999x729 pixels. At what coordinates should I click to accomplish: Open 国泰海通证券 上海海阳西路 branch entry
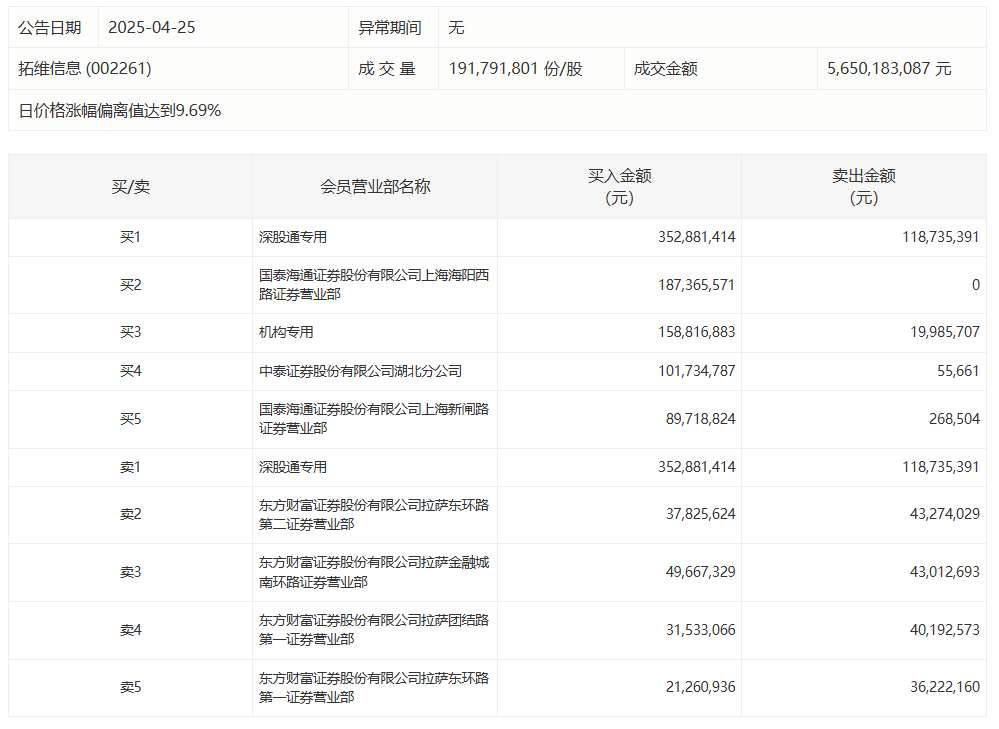pyautogui.click(x=373, y=285)
